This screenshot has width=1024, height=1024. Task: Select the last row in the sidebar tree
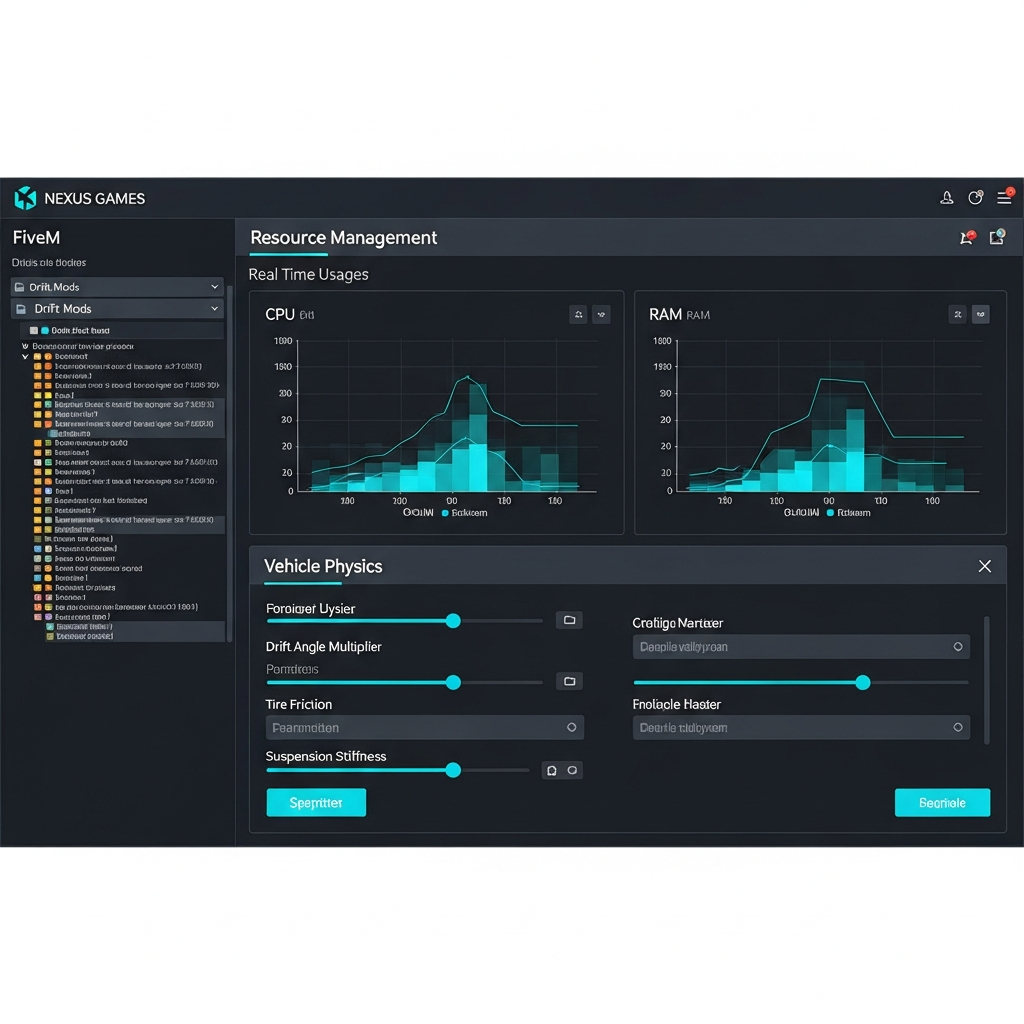[x=134, y=636]
